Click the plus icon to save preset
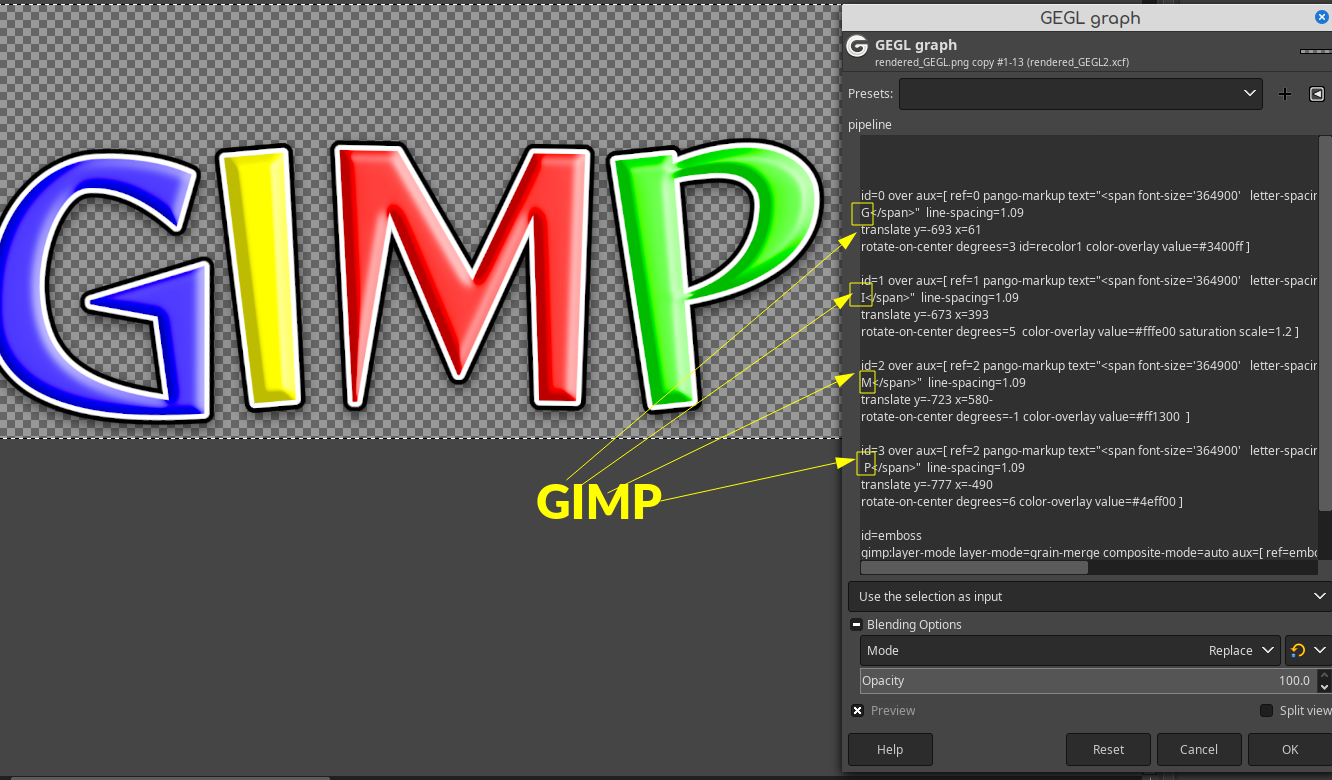Image resolution: width=1332 pixels, height=780 pixels. coord(1285,94)
